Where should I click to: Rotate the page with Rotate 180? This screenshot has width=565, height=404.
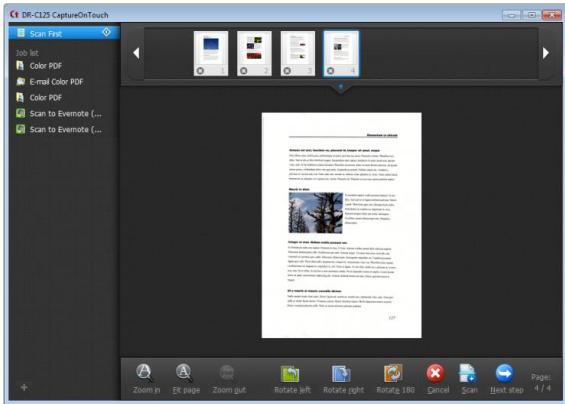393,373
